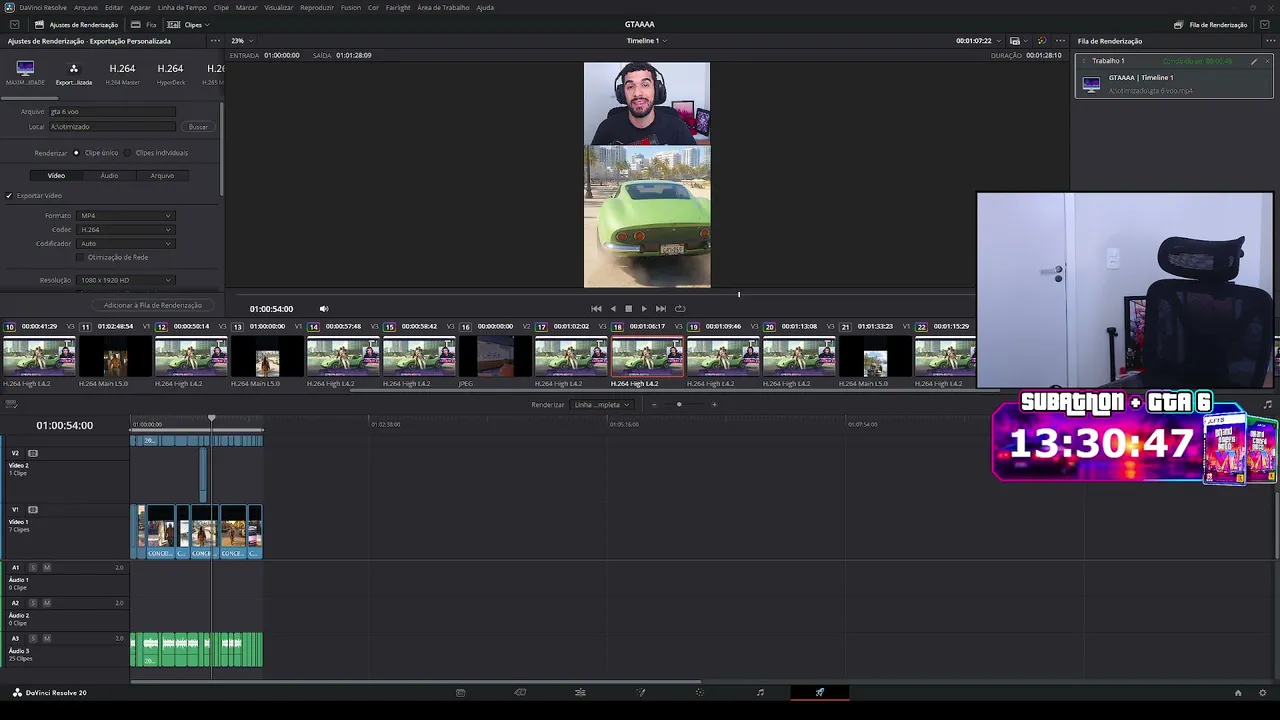Toggle the Fila de Renderização panel button

point(1211,24)
